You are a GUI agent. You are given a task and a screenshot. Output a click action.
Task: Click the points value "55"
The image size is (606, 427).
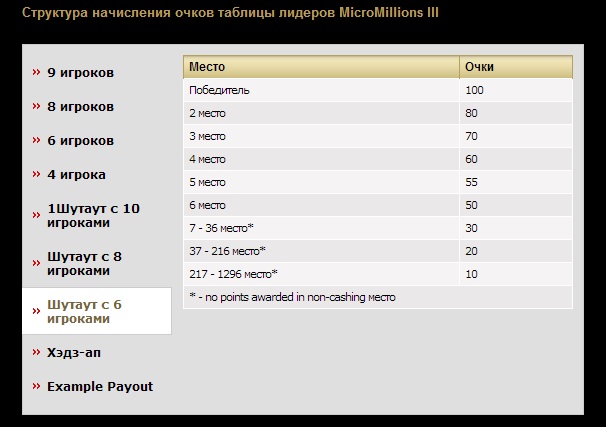471,182
